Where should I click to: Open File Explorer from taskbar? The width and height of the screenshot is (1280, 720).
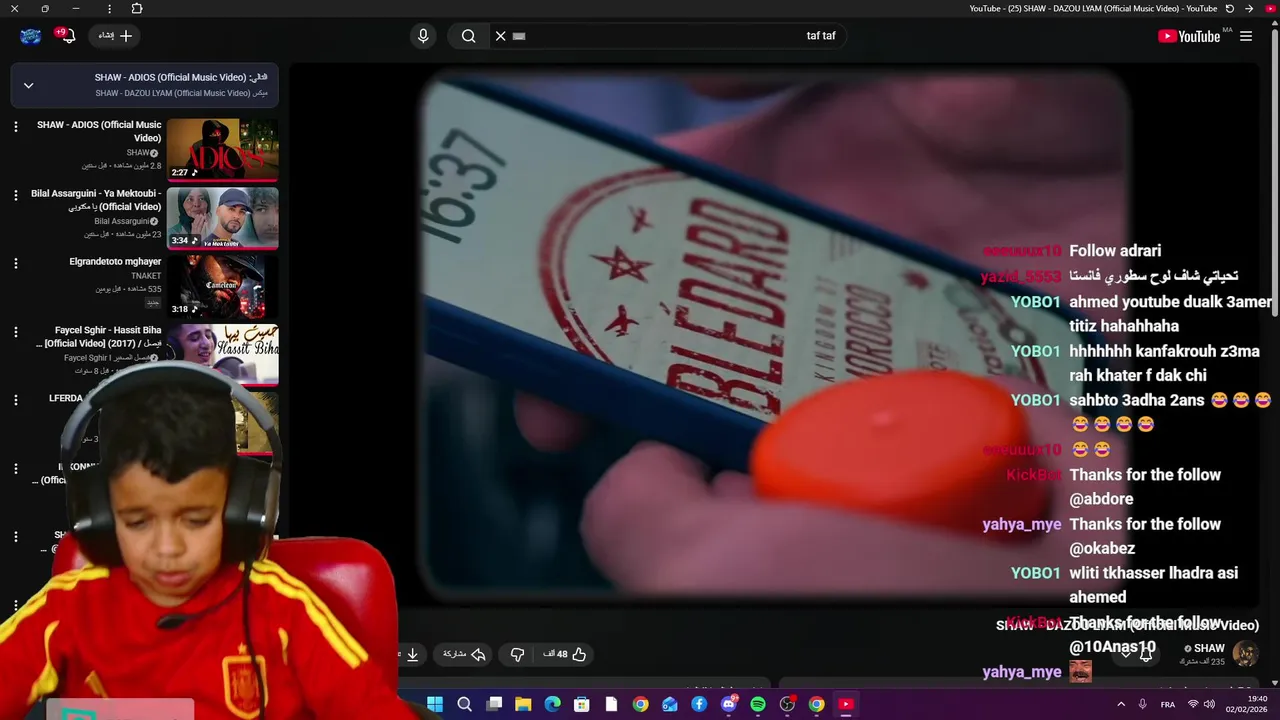click(523, 704)
